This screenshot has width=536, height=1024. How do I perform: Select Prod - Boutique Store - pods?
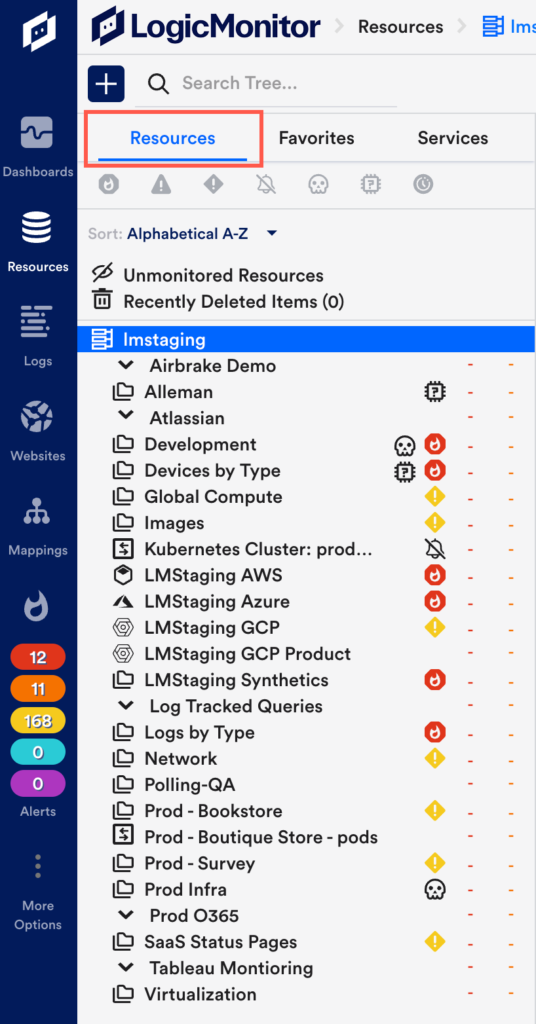point(261,837)
